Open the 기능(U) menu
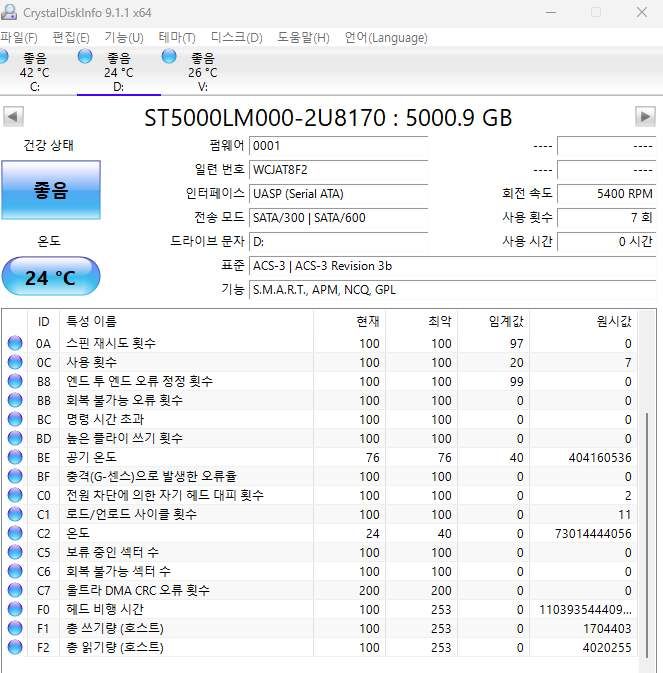The height and width of the screenshot is (673, 663). 124,38
